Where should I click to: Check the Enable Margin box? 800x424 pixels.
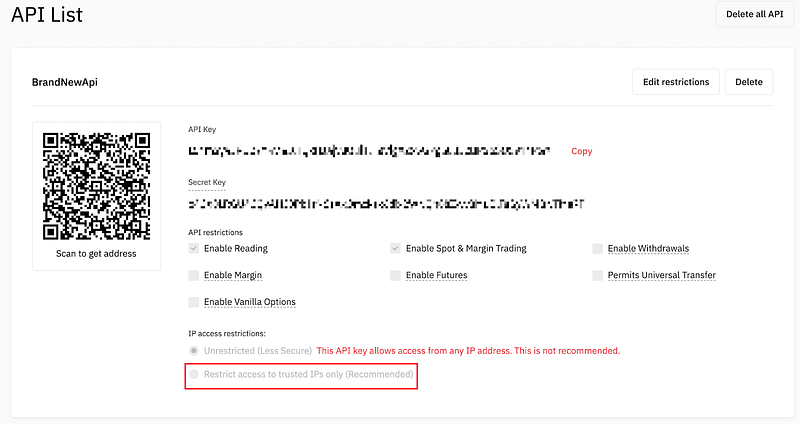(194, 276)
